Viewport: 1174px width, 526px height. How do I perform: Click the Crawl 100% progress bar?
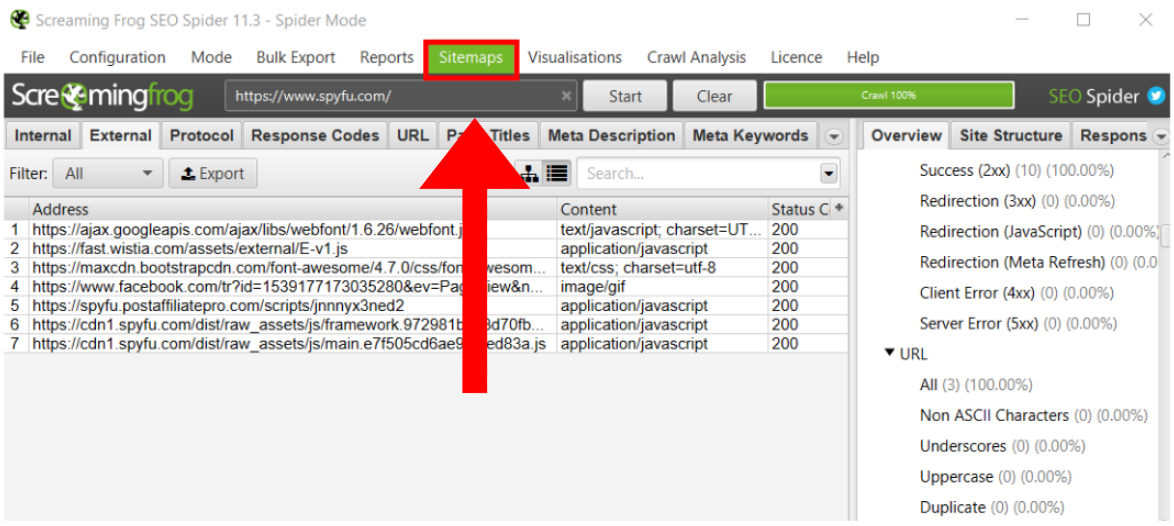point(889,96)
